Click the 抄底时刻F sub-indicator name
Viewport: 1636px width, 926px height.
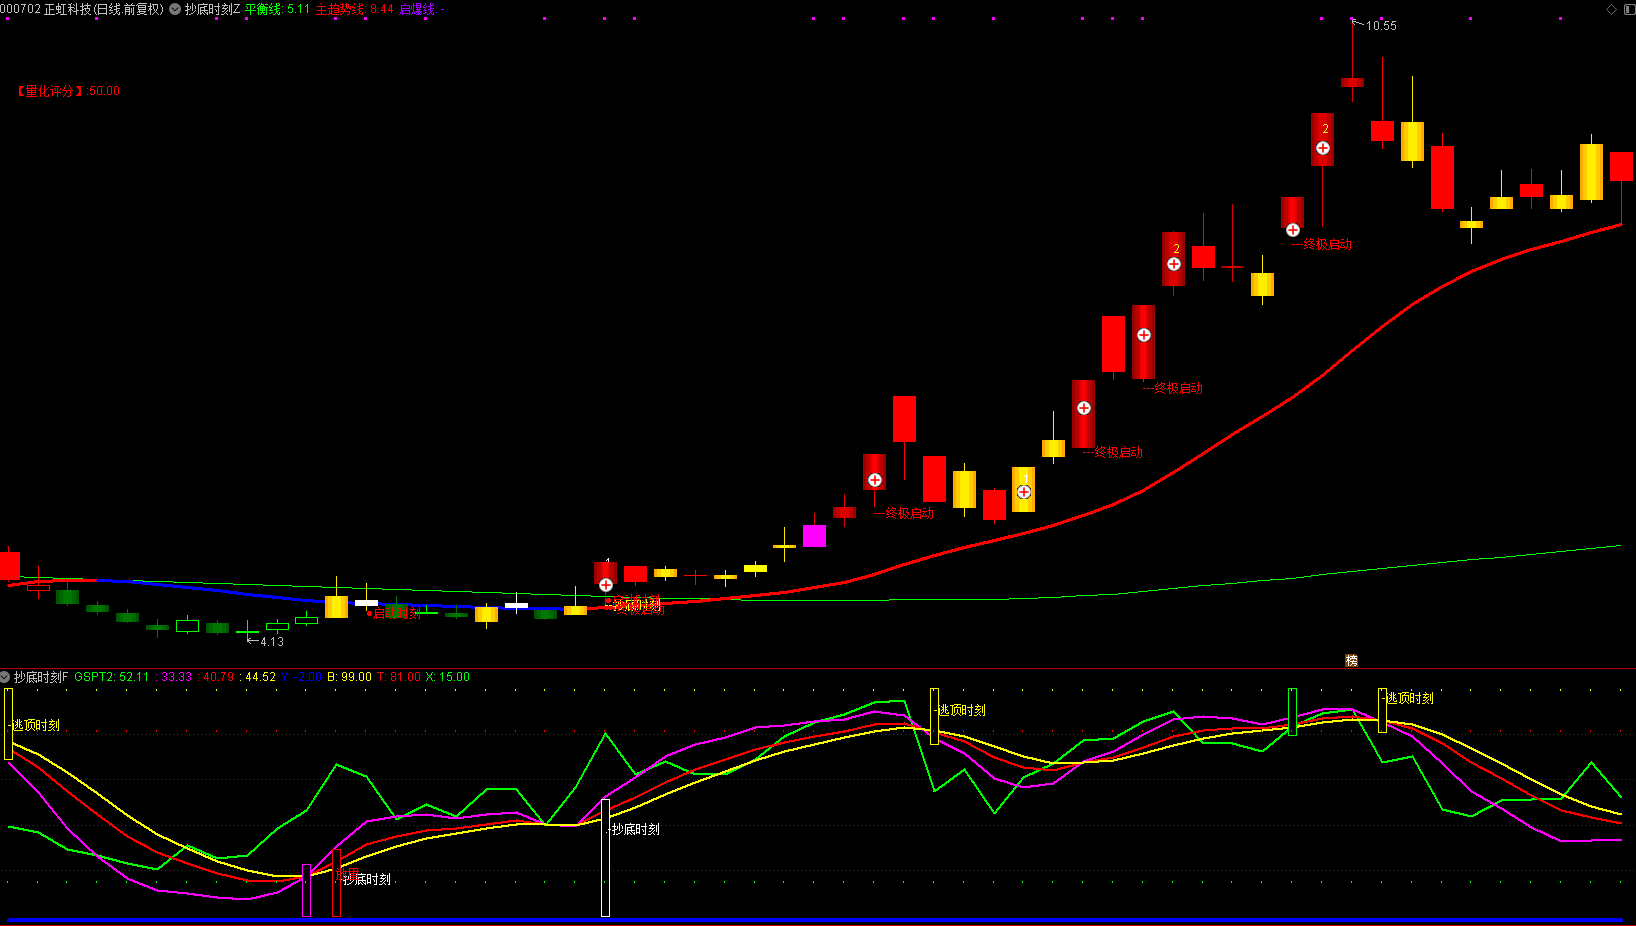tap(41, 677)
